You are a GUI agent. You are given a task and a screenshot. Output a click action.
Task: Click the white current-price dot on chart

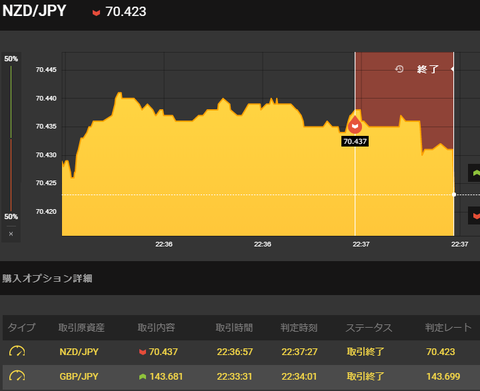point(454,194)
